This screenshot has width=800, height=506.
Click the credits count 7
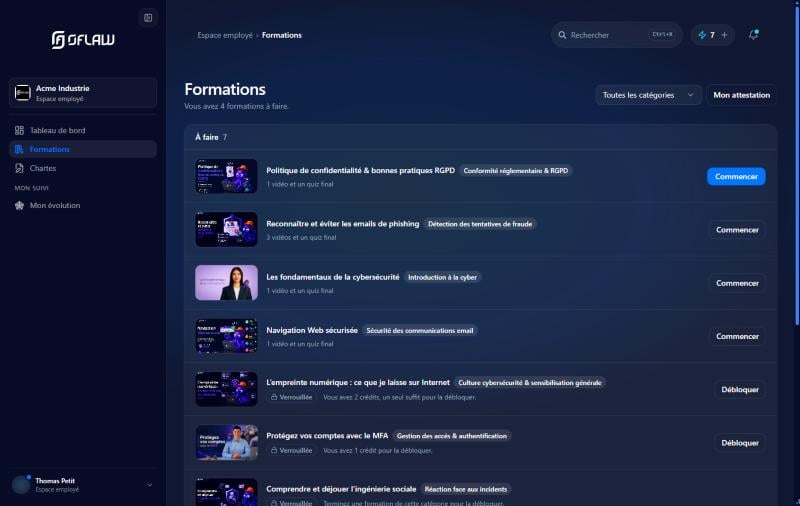point(712,35)
